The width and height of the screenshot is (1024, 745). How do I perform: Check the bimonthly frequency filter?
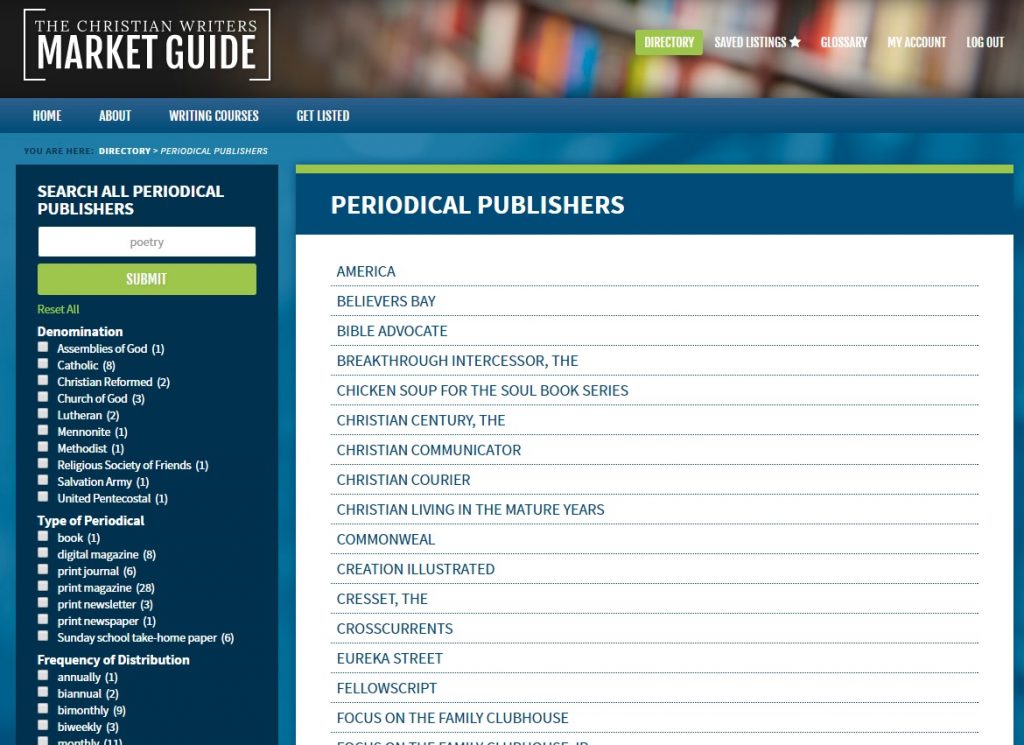pyautogui.click(x=43, y=708)
